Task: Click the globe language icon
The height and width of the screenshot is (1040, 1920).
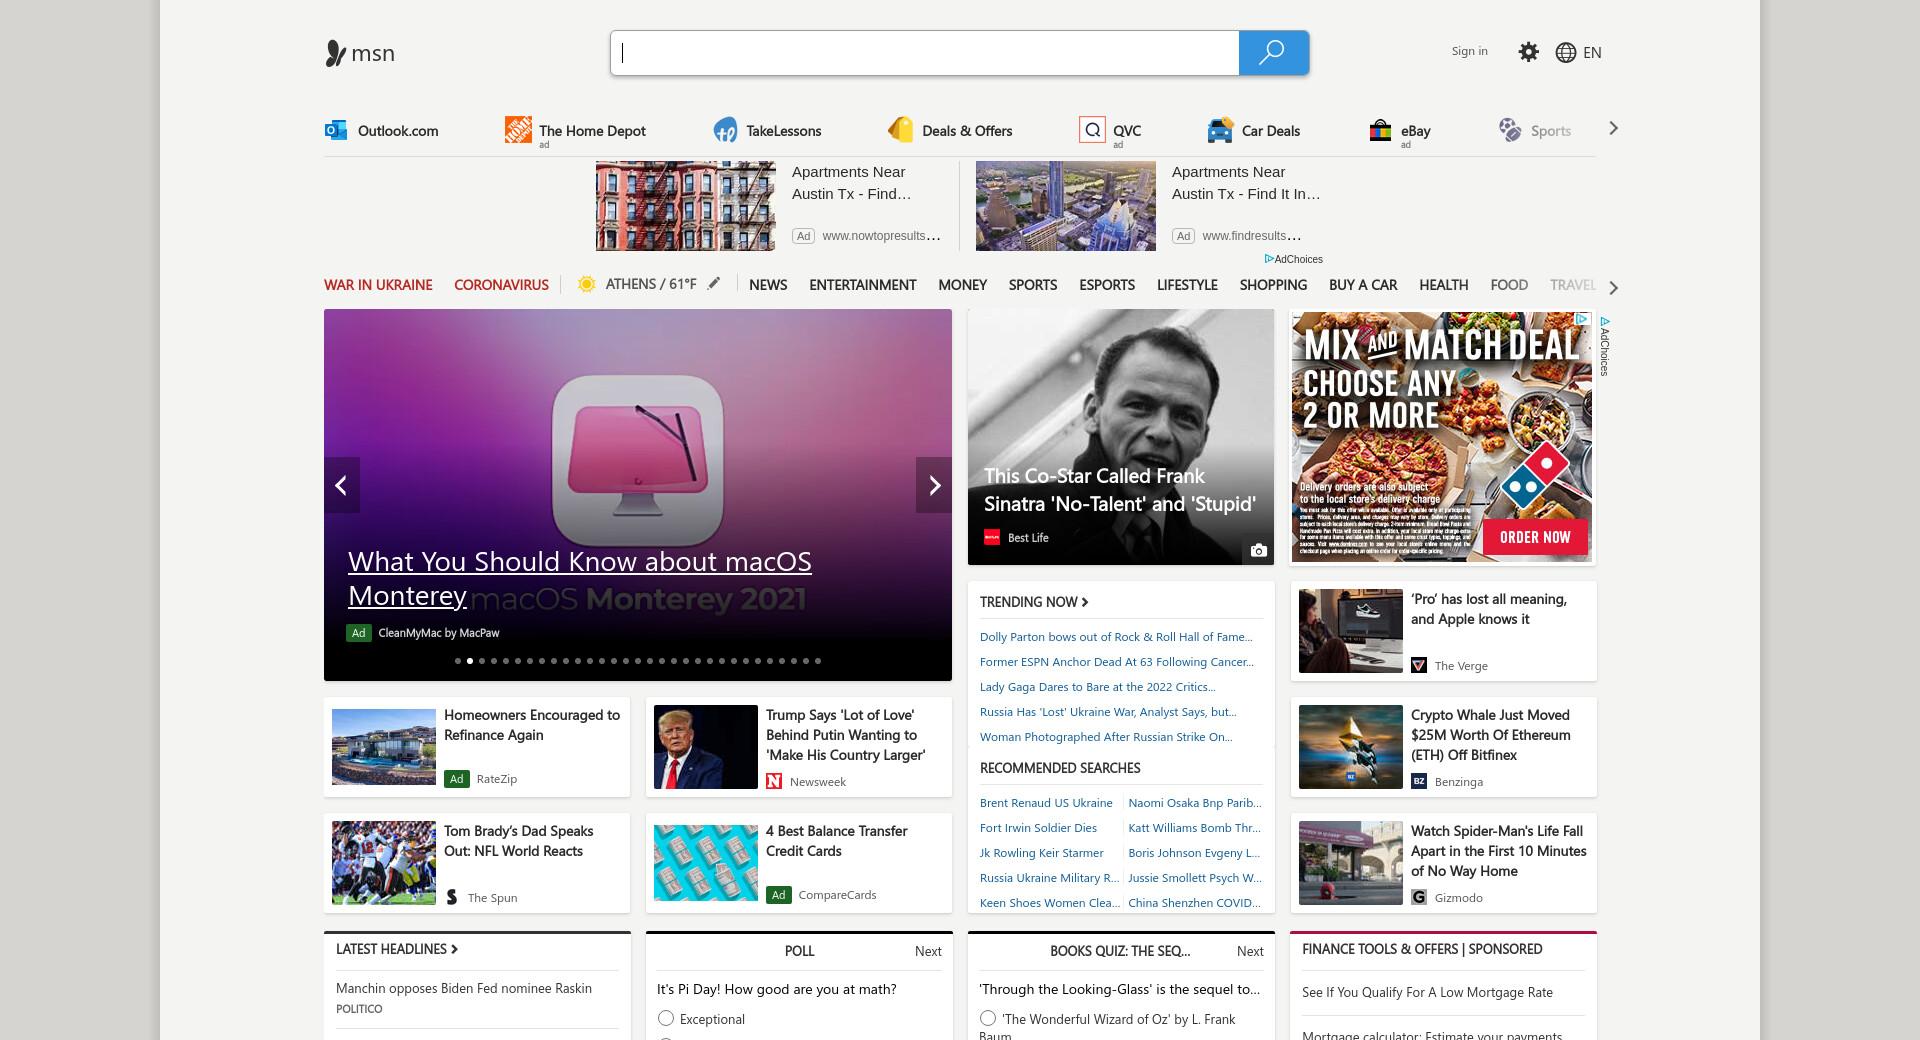Action: point(1565,53)
